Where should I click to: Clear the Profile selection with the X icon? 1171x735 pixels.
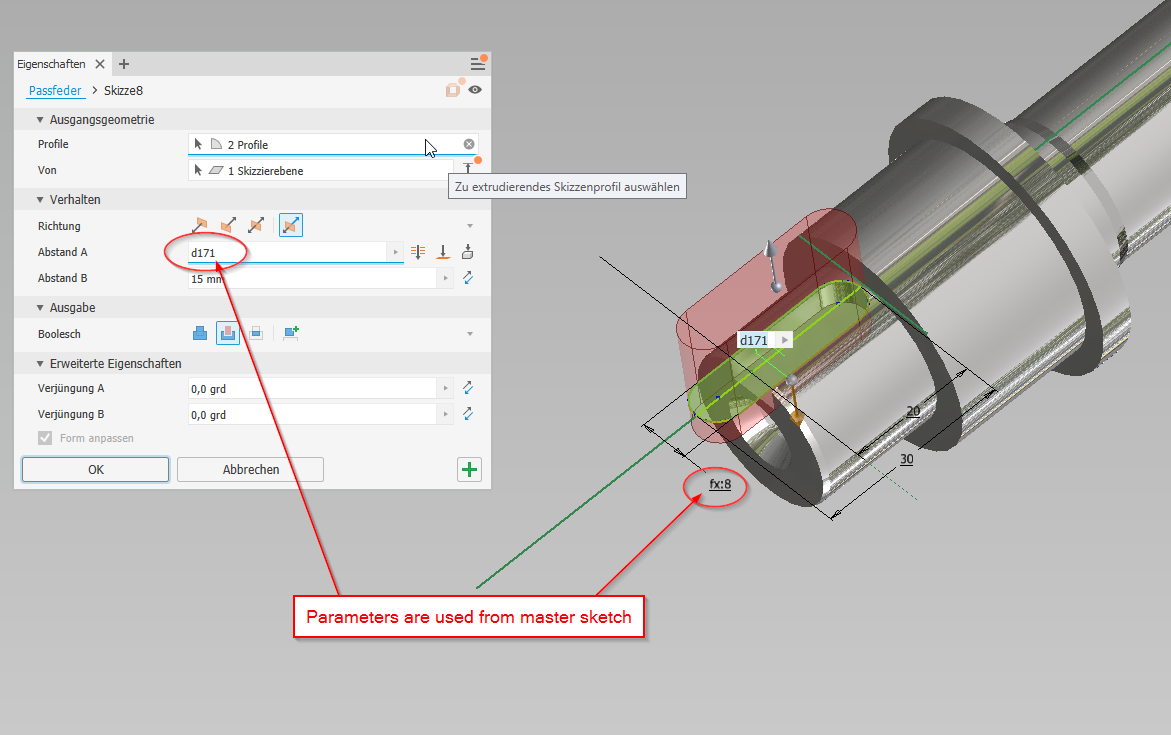coord(468,143)
